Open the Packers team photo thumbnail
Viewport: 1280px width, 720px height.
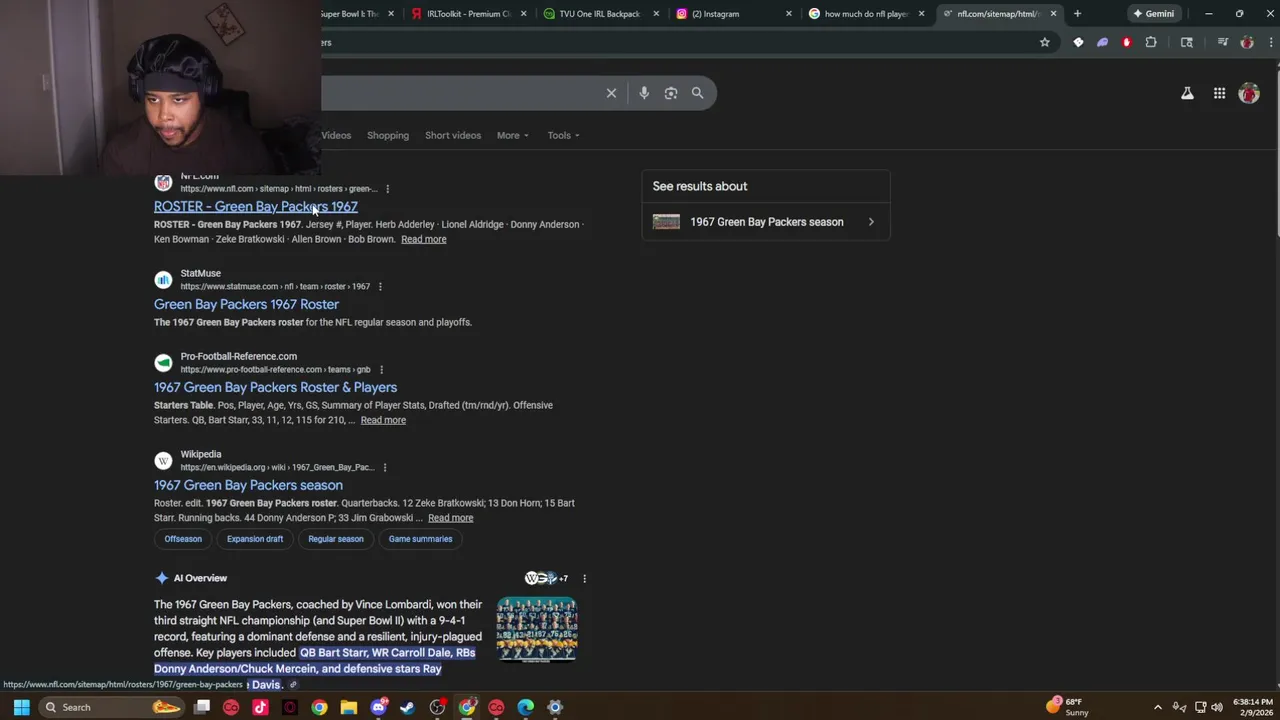click(x=537, y=629)
